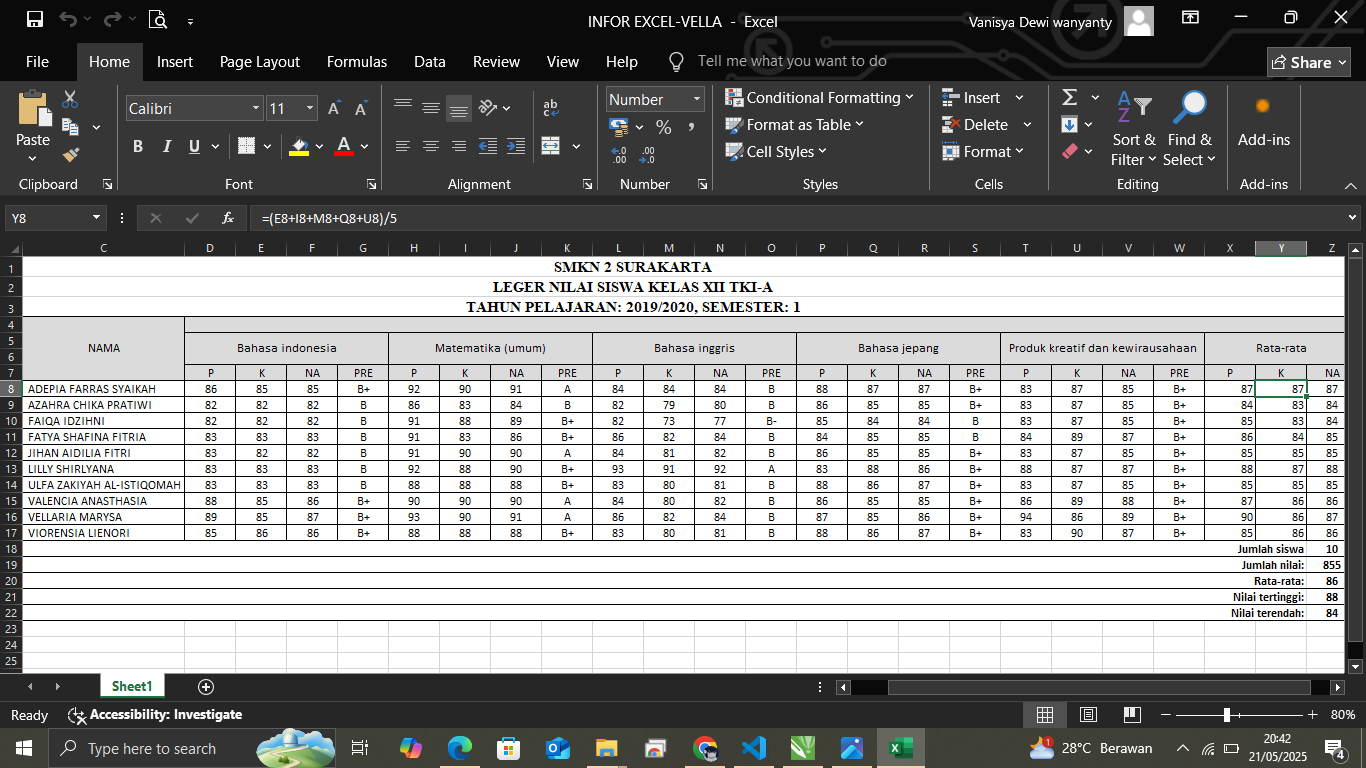
Task: Click the Wrap Text icon
Action: [x=551, y=108]
